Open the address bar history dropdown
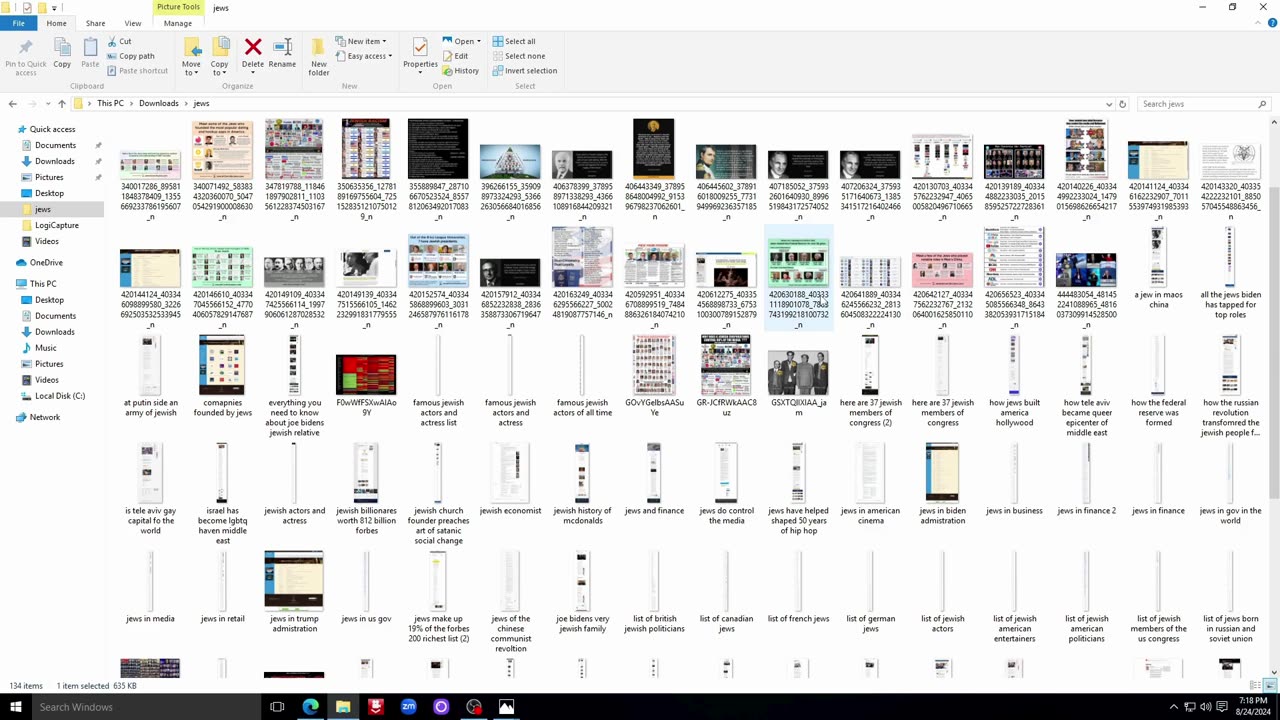The height and width of the screenshot is (720, 1280). tap(1109, 104)
